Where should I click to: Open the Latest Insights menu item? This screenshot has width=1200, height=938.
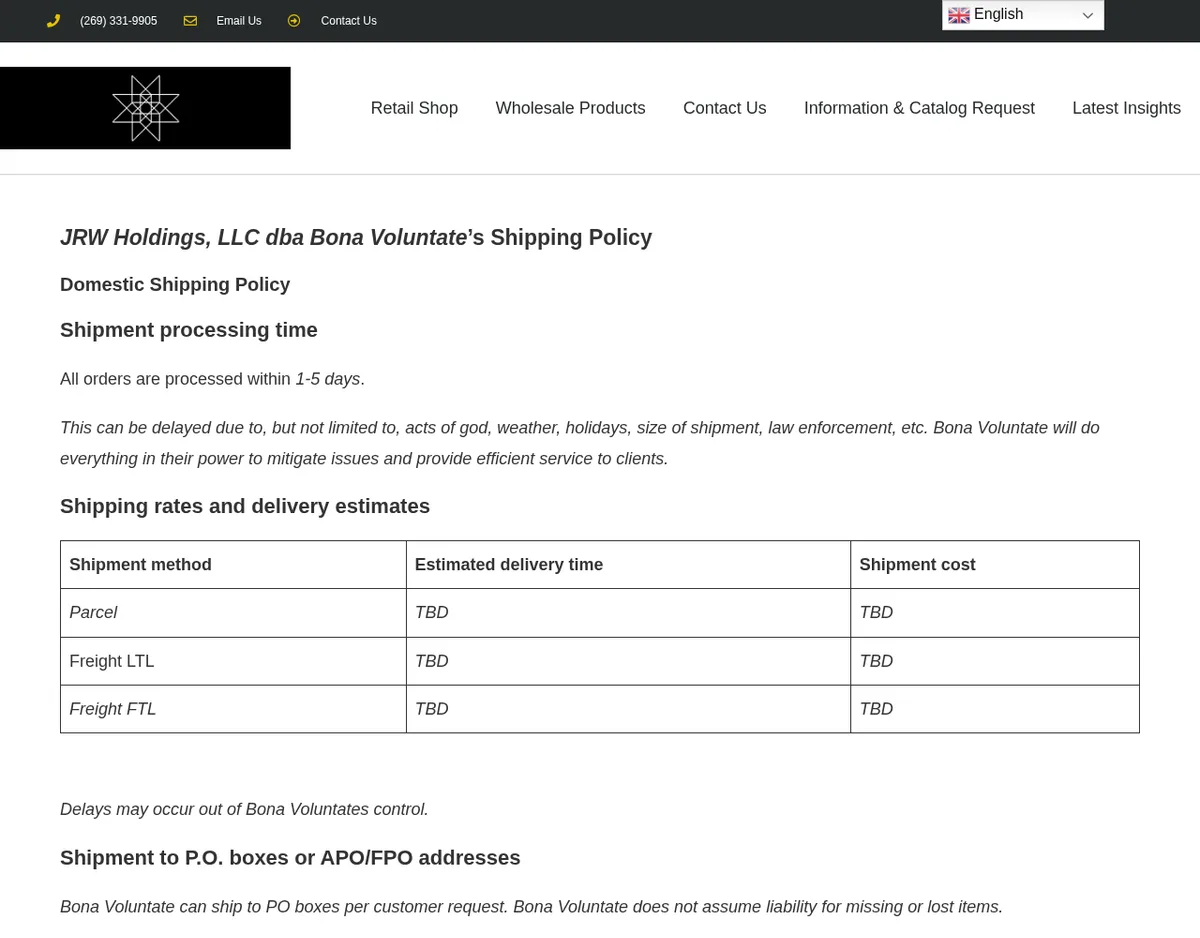click(1126, 108)
